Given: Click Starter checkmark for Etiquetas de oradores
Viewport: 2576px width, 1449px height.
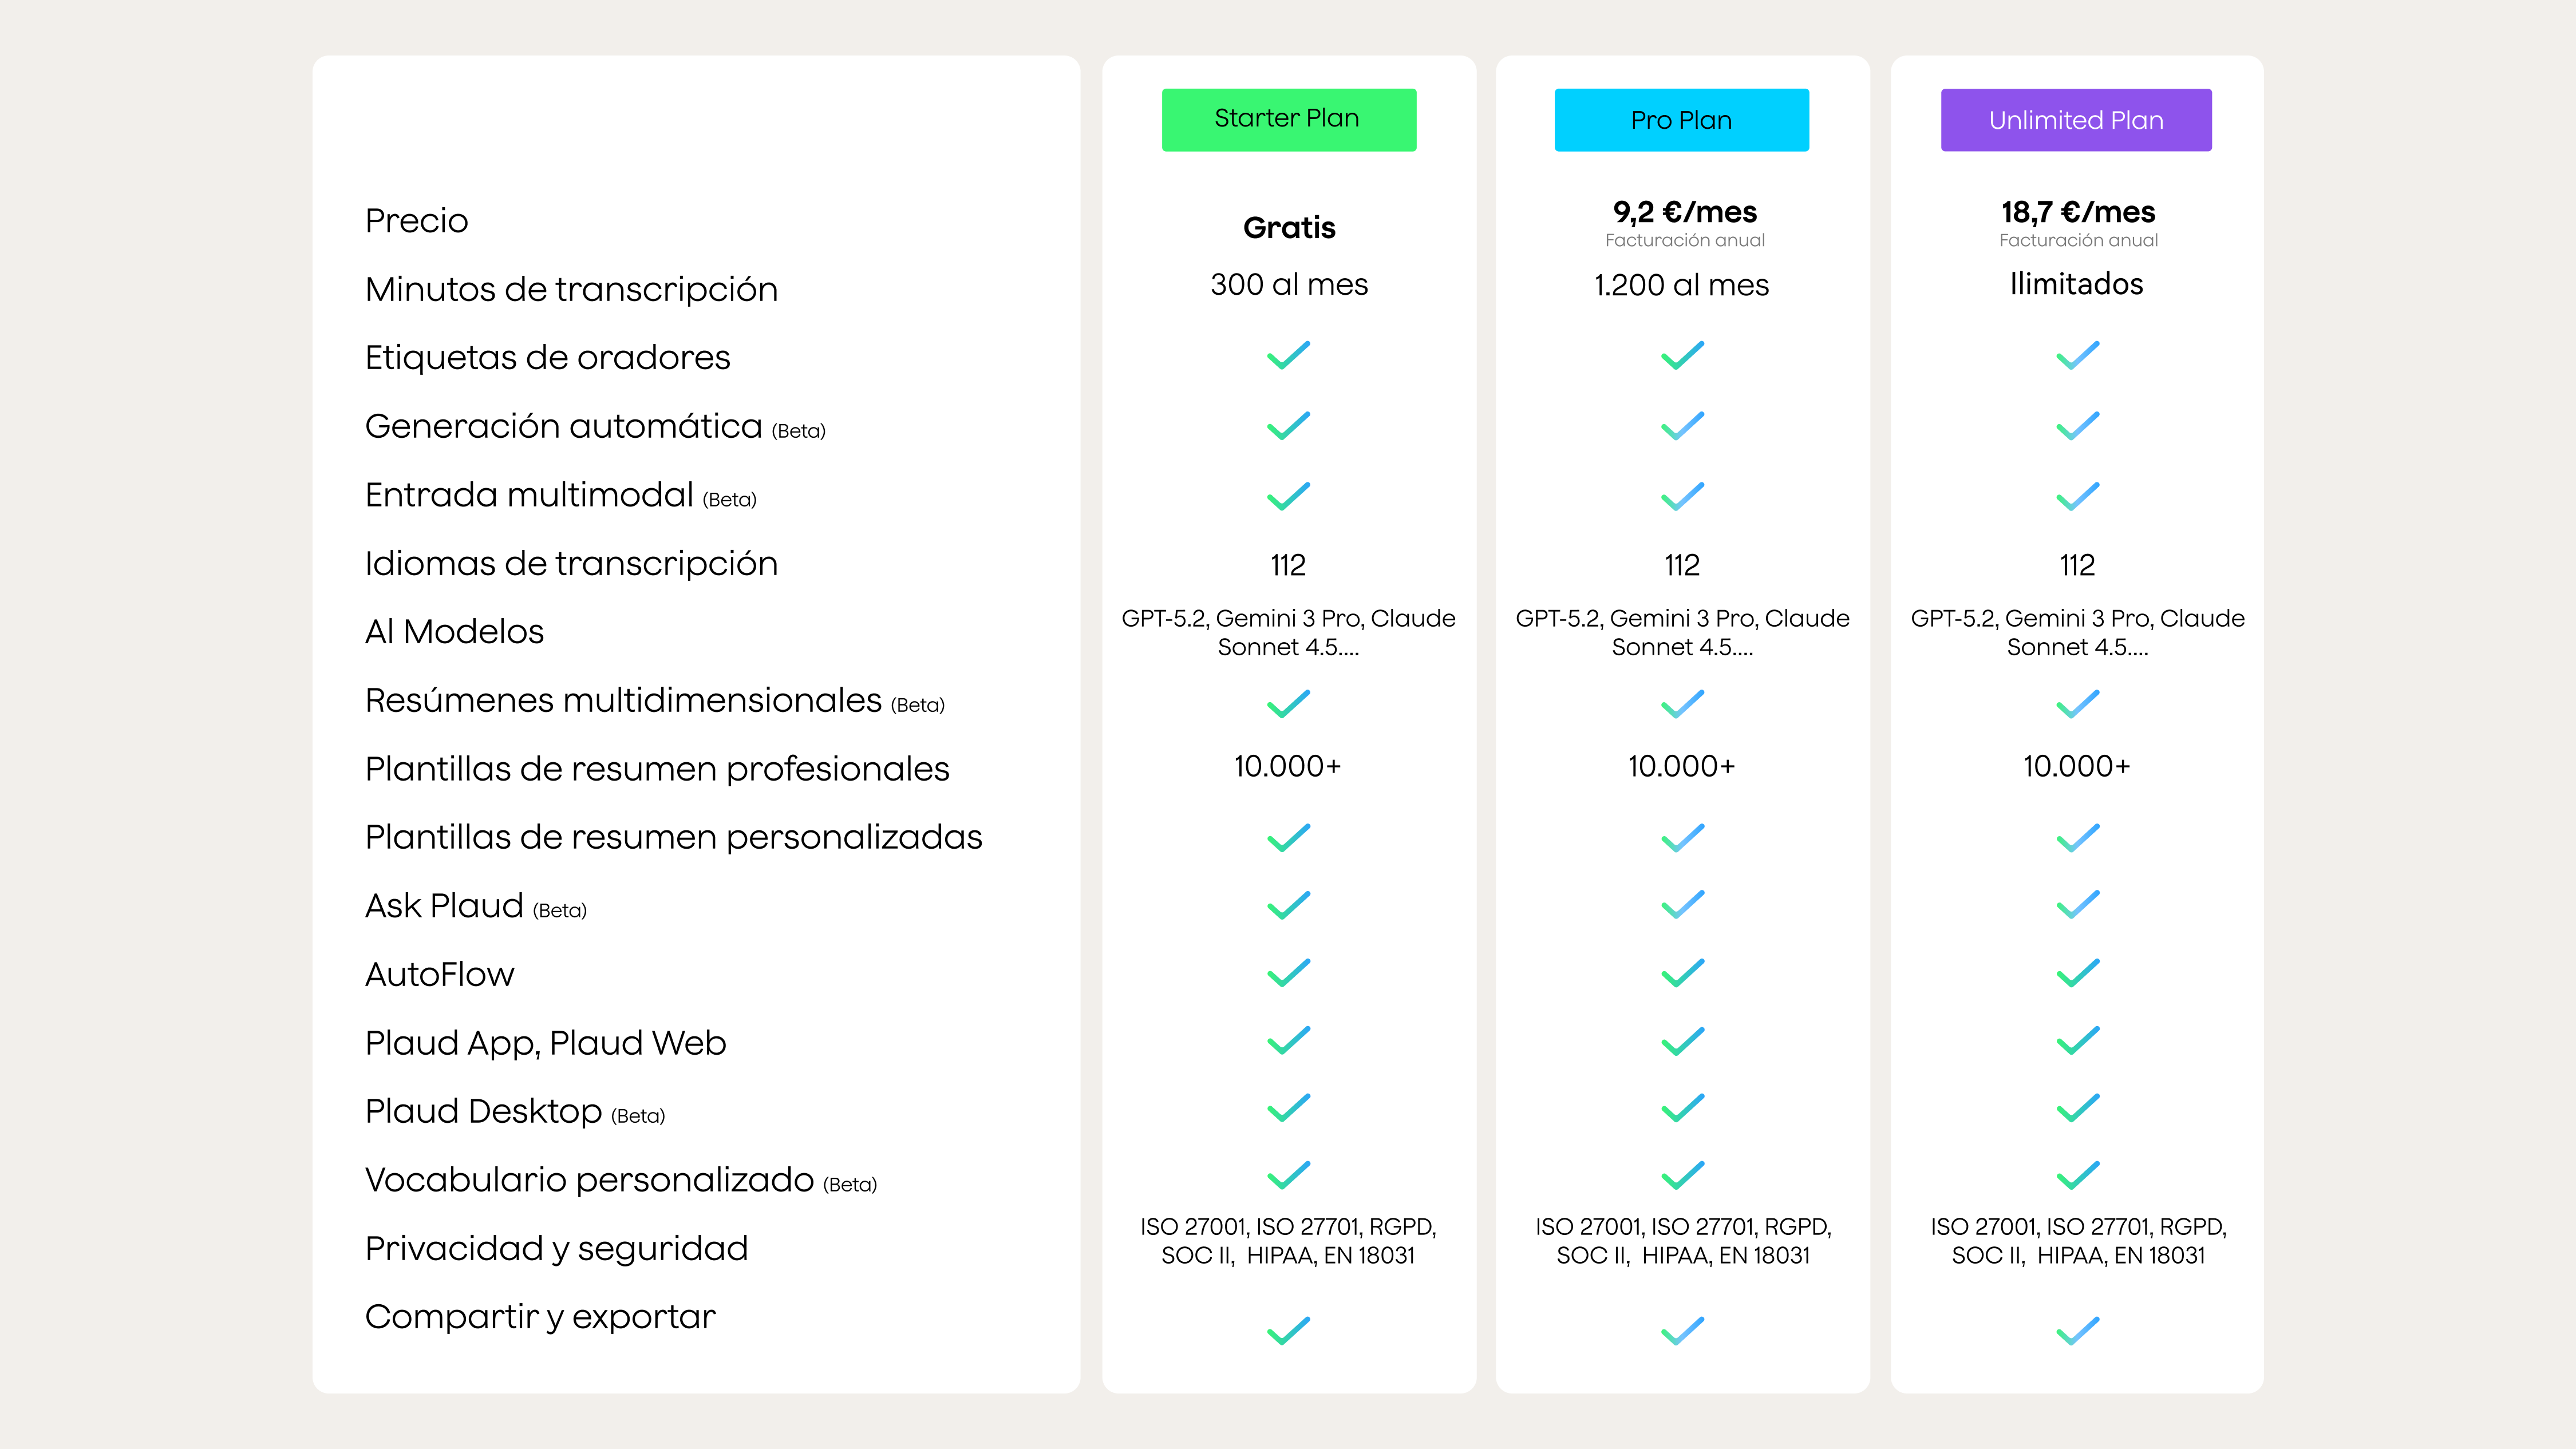Looking at the screenshot, I should (1288, 356).
